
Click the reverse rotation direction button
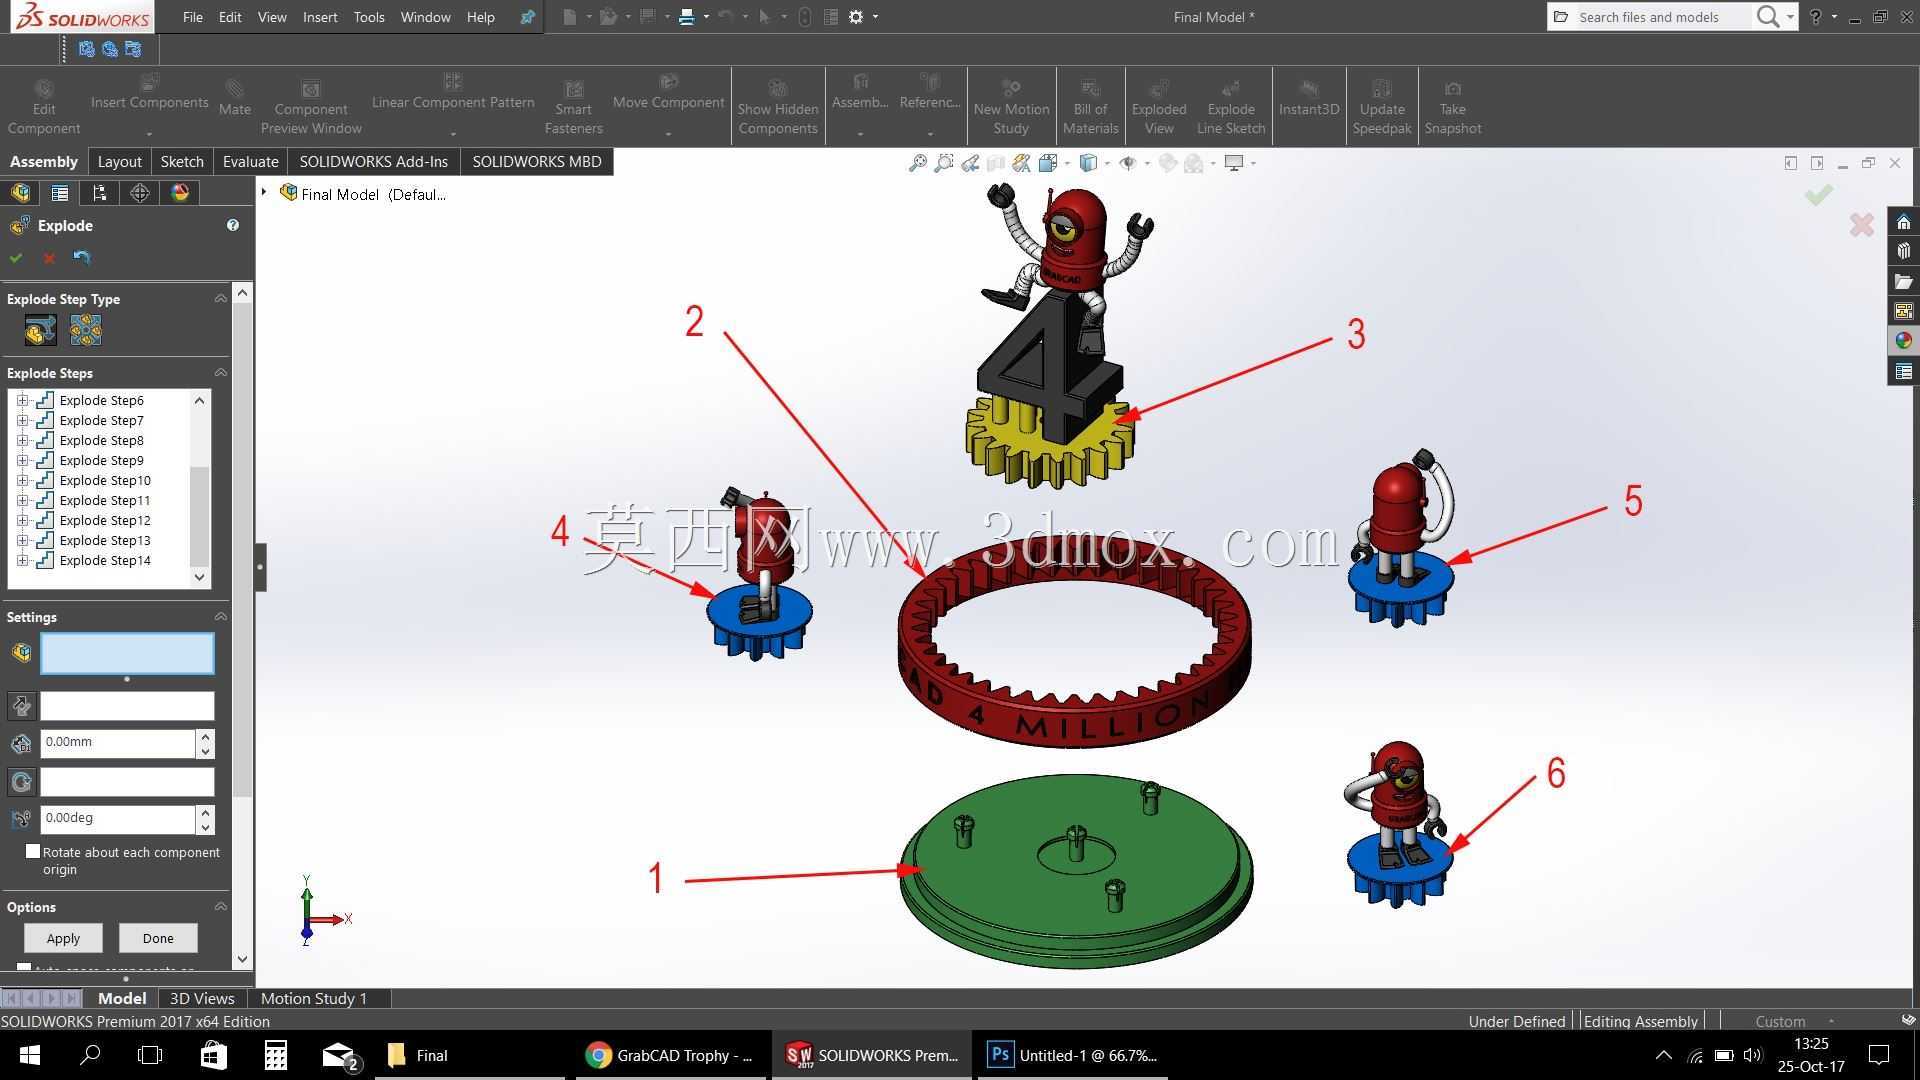pos(21,782)
